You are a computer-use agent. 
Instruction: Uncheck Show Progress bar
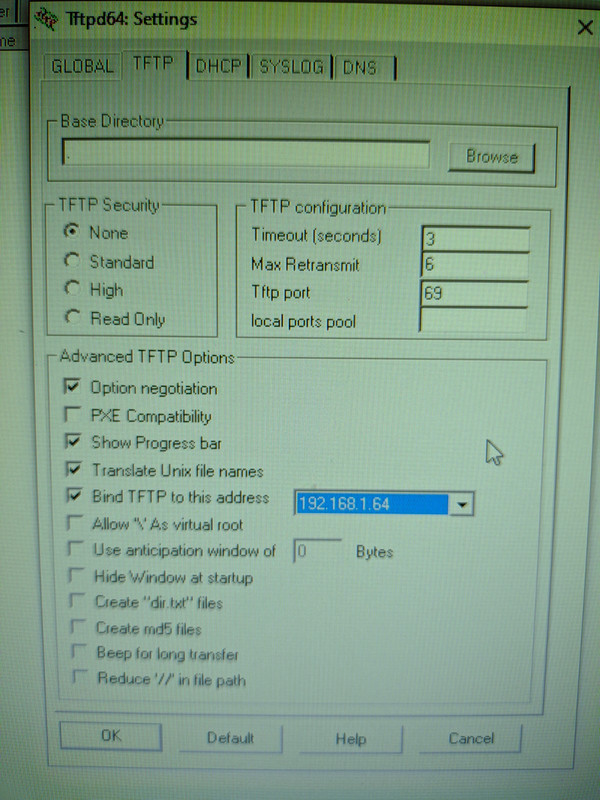pos(73,441)
